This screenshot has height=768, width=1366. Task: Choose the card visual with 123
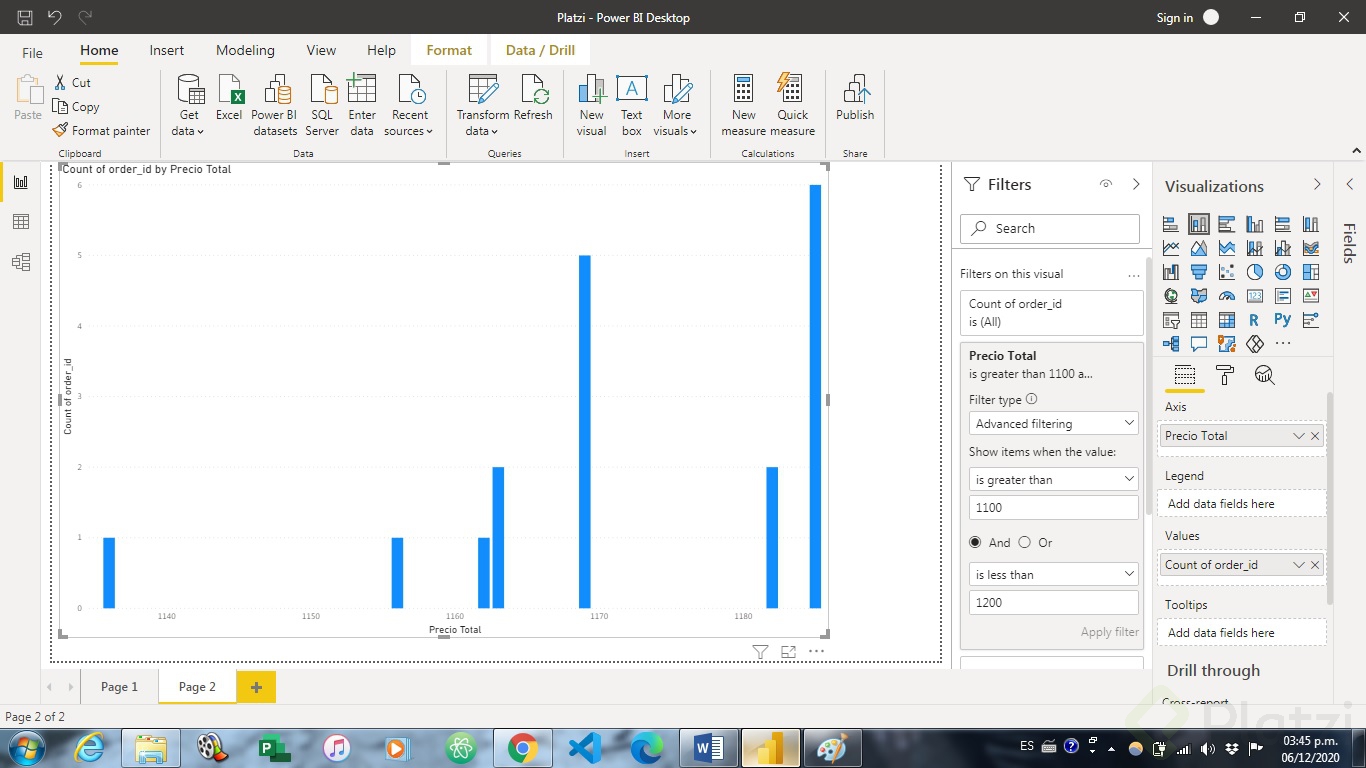[1255, 296]
